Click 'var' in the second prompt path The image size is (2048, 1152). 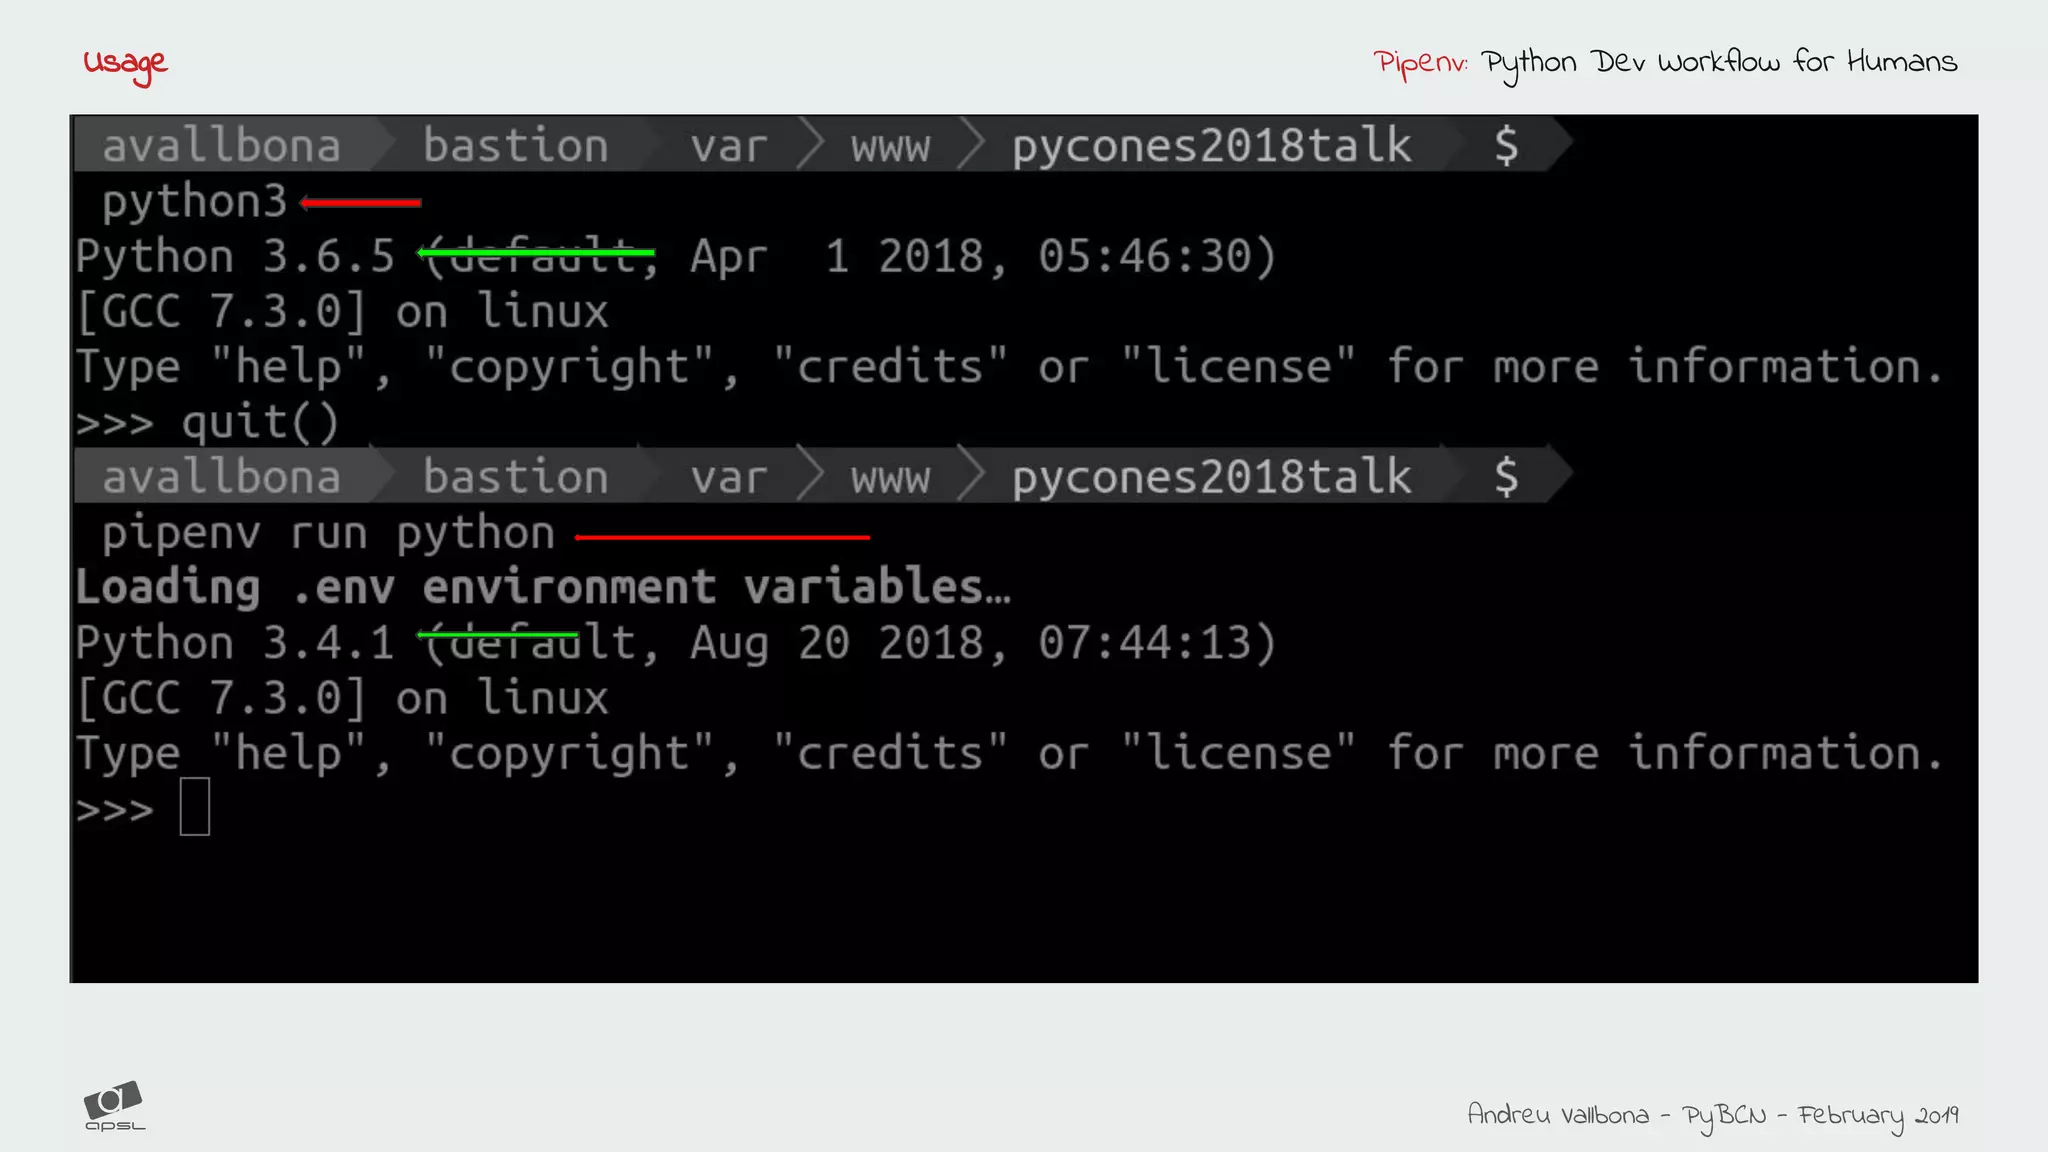729,478
